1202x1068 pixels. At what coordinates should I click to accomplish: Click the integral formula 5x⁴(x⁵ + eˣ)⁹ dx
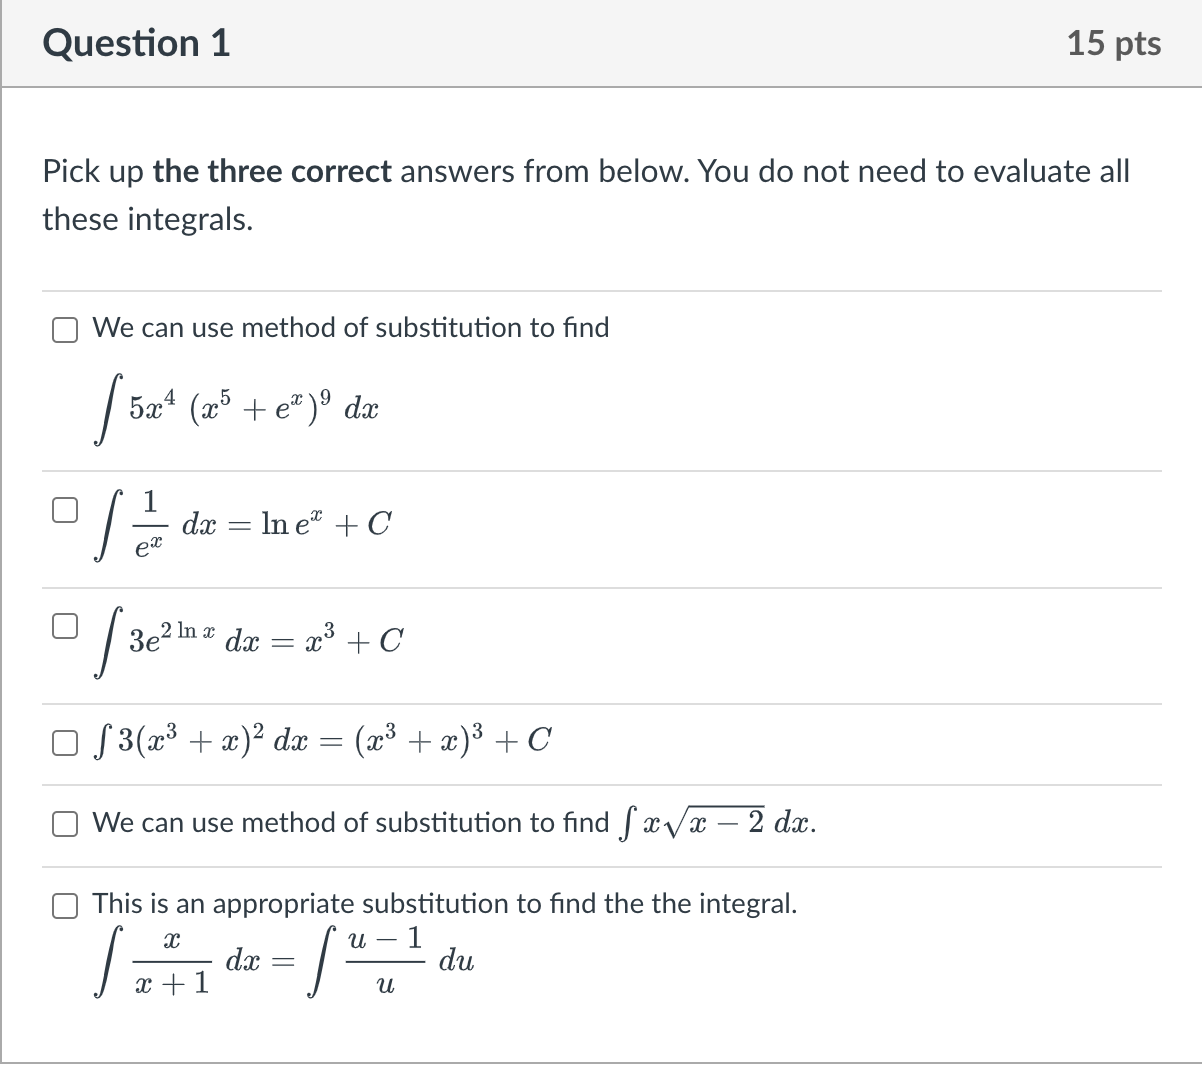[x=235, y=405]
